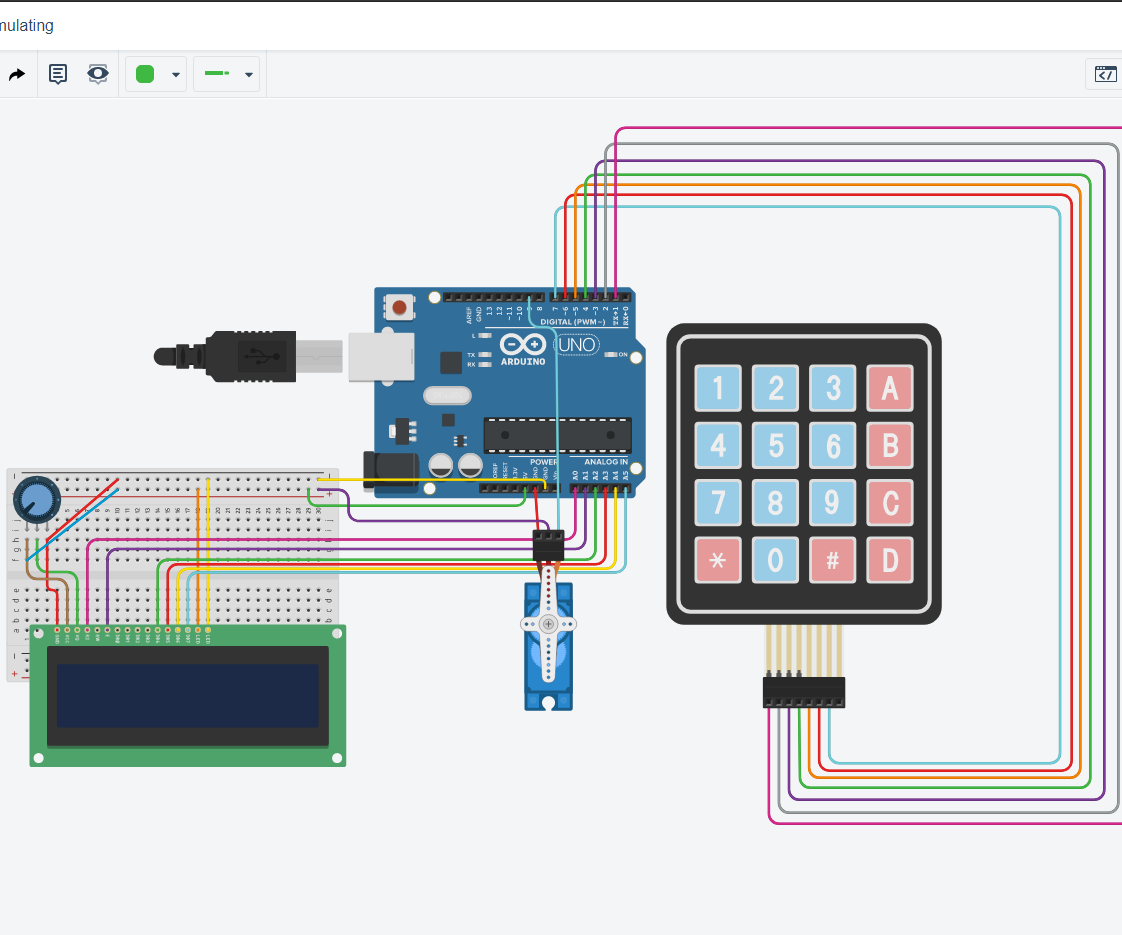Select the potentiometer knob on breadboard
This screenshot has width=1122, height=935.
tap(36, 500)
